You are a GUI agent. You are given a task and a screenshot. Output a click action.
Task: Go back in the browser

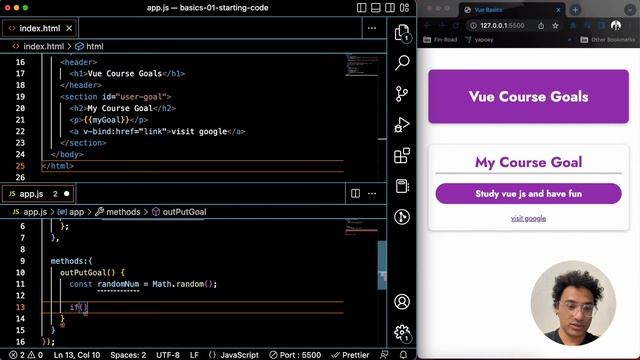427,25
